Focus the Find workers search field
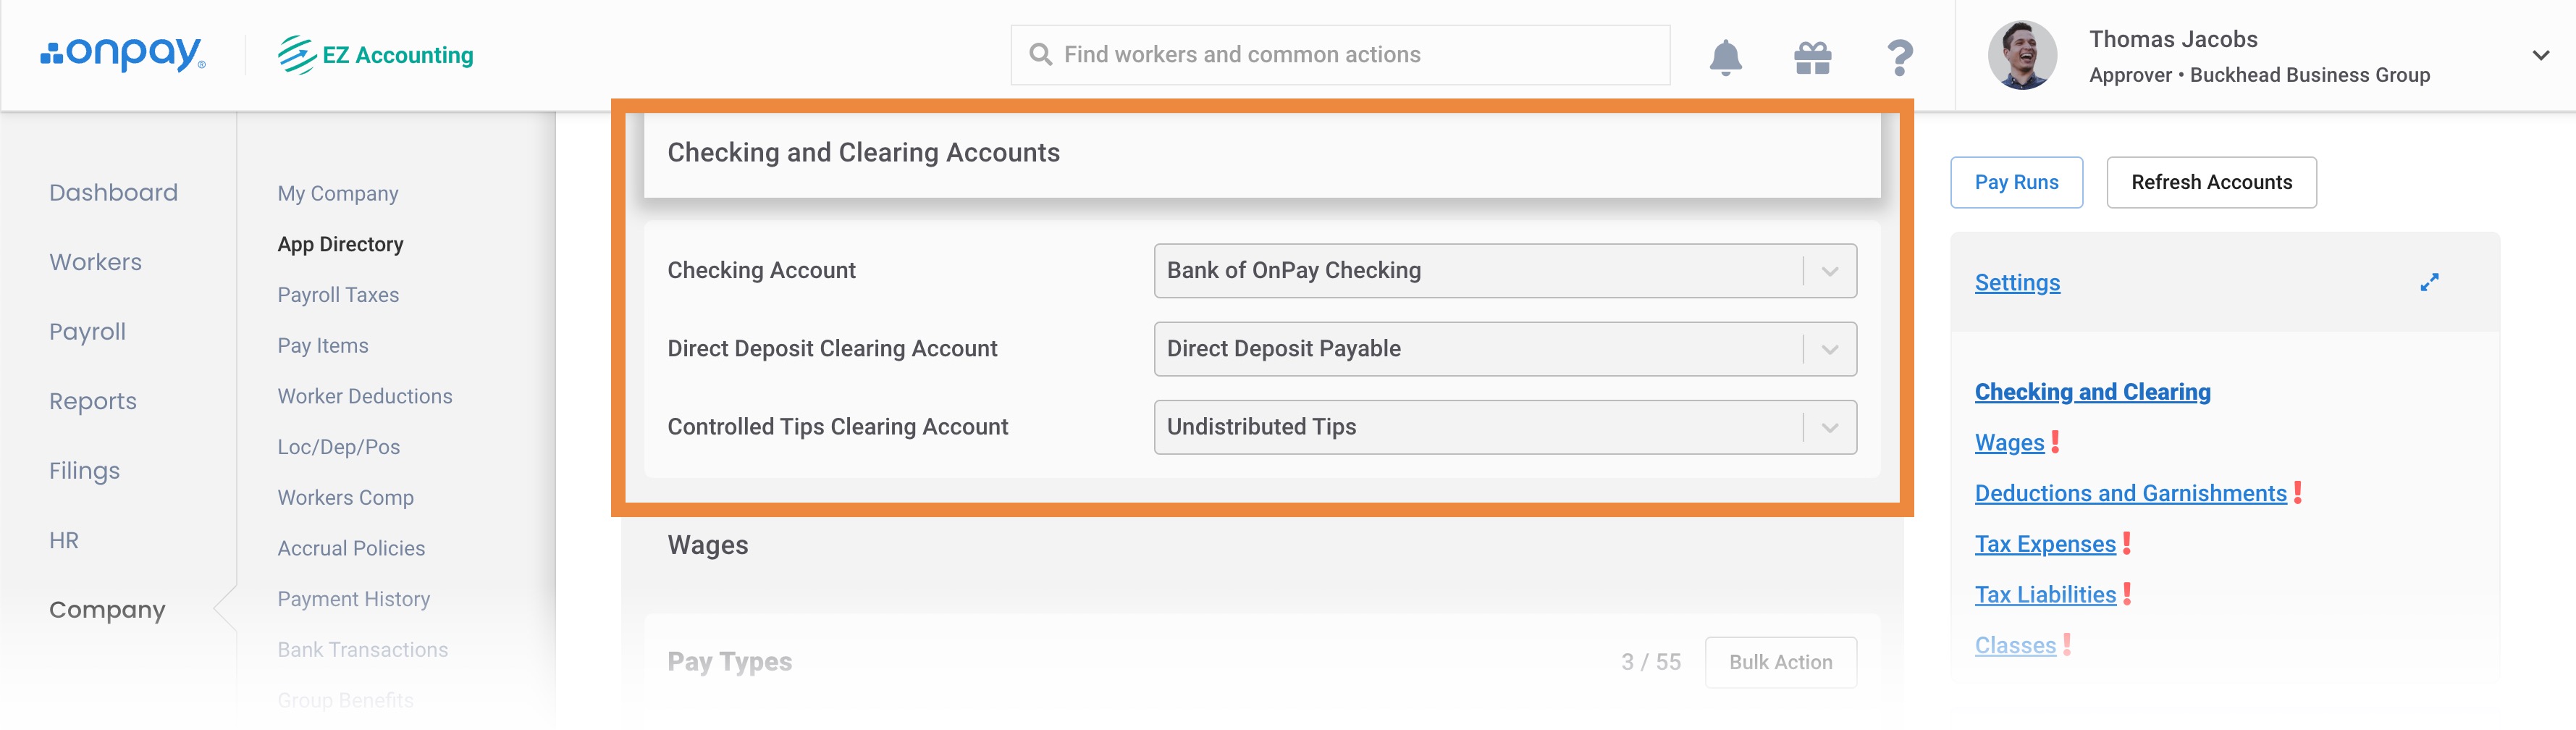Screen dimensions: 2576x730 (1340, 55)
